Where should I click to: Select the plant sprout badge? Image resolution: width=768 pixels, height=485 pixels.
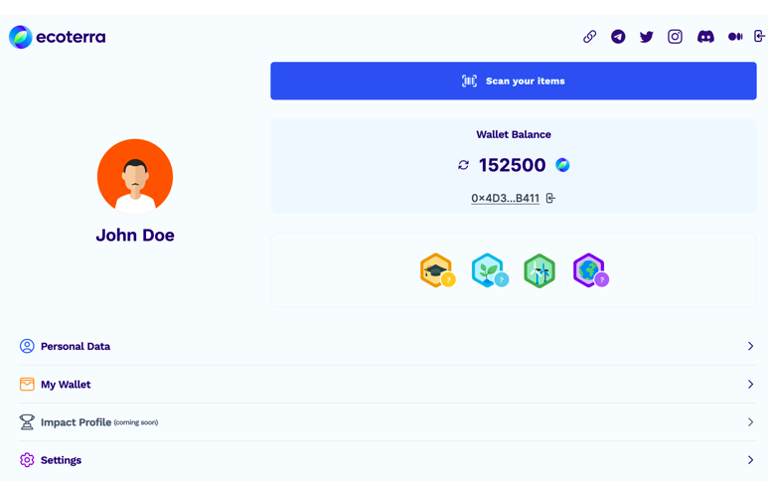[489, 270]
